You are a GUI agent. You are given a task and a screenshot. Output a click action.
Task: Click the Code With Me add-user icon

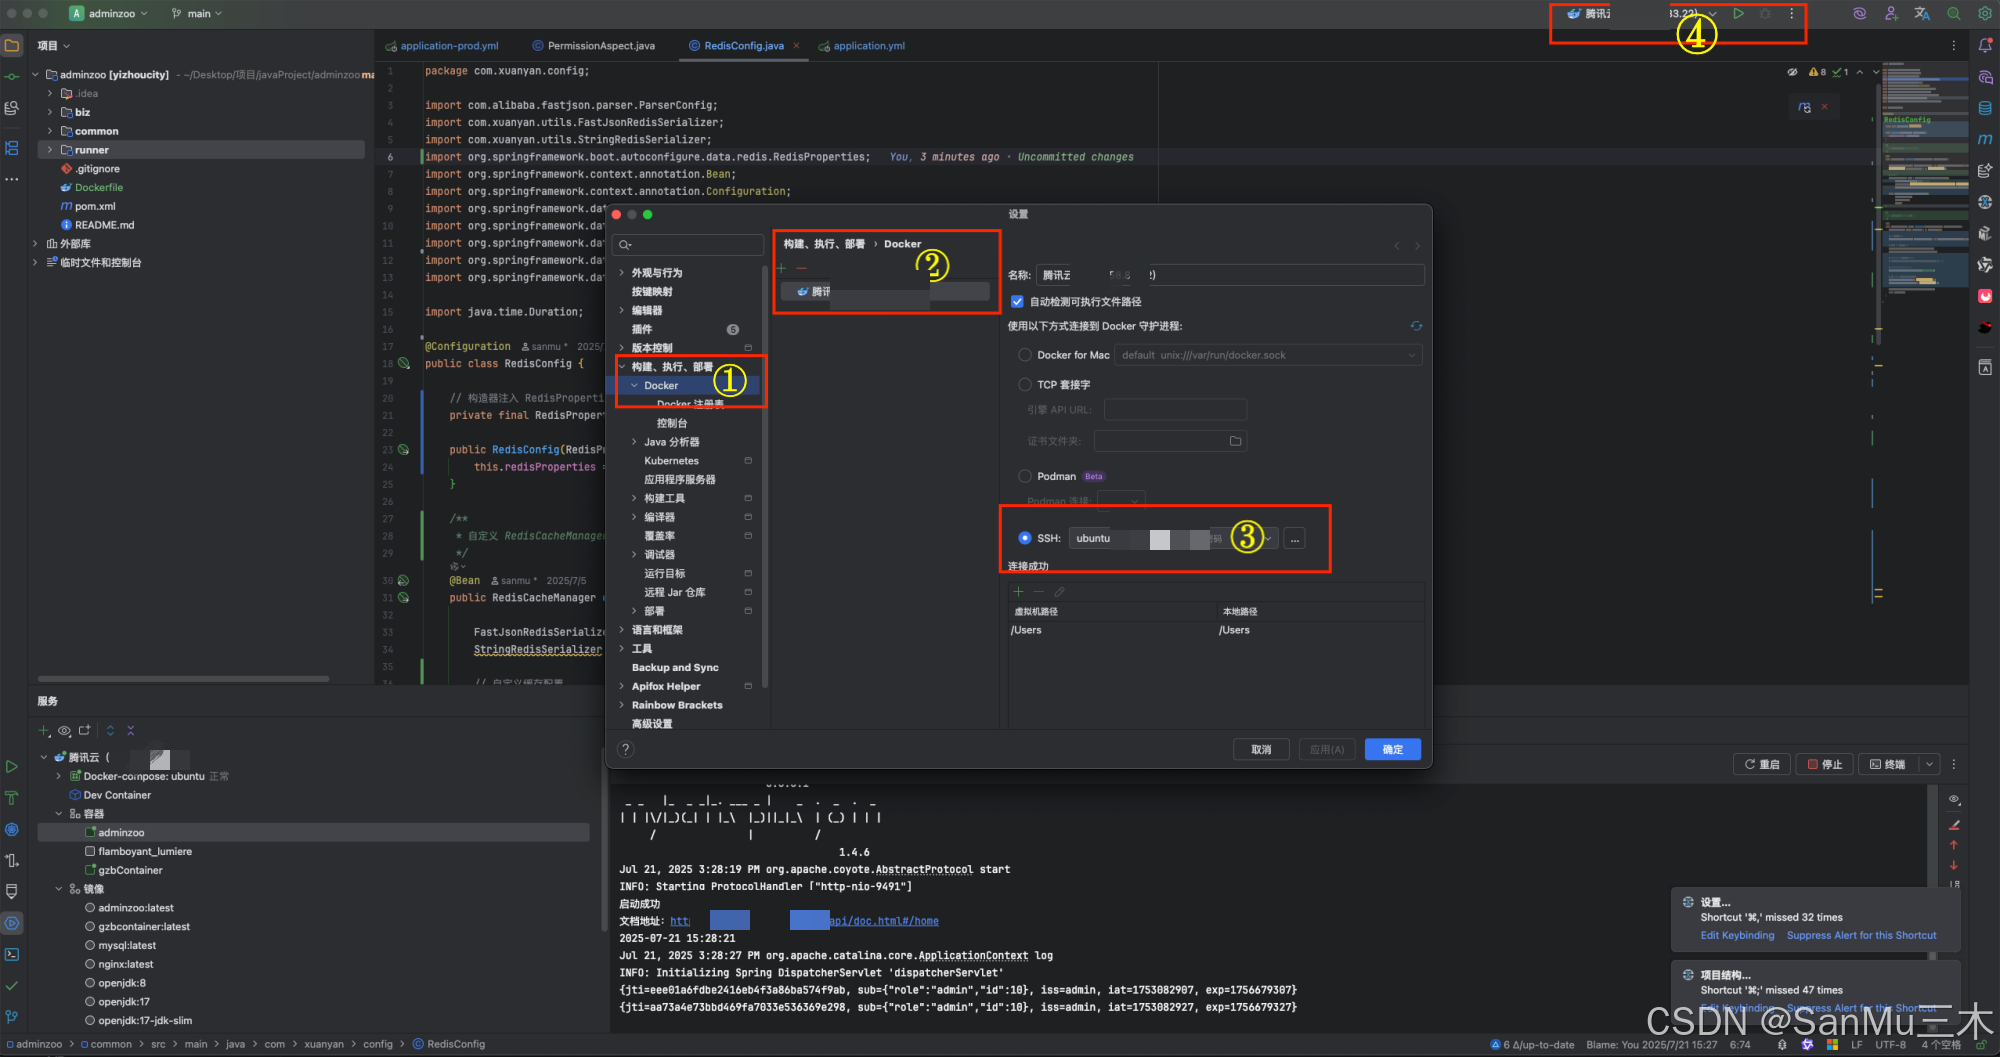click(1891, 14)
